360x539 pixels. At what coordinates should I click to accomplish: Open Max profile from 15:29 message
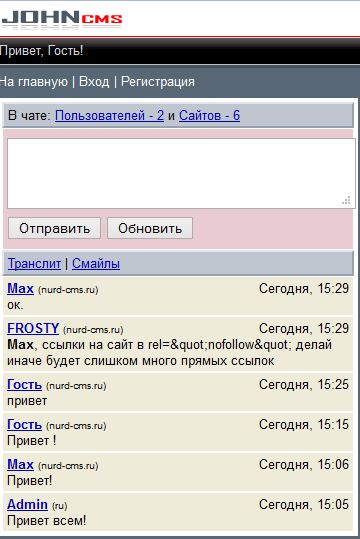pyautogui.click(x=21, y=289)
